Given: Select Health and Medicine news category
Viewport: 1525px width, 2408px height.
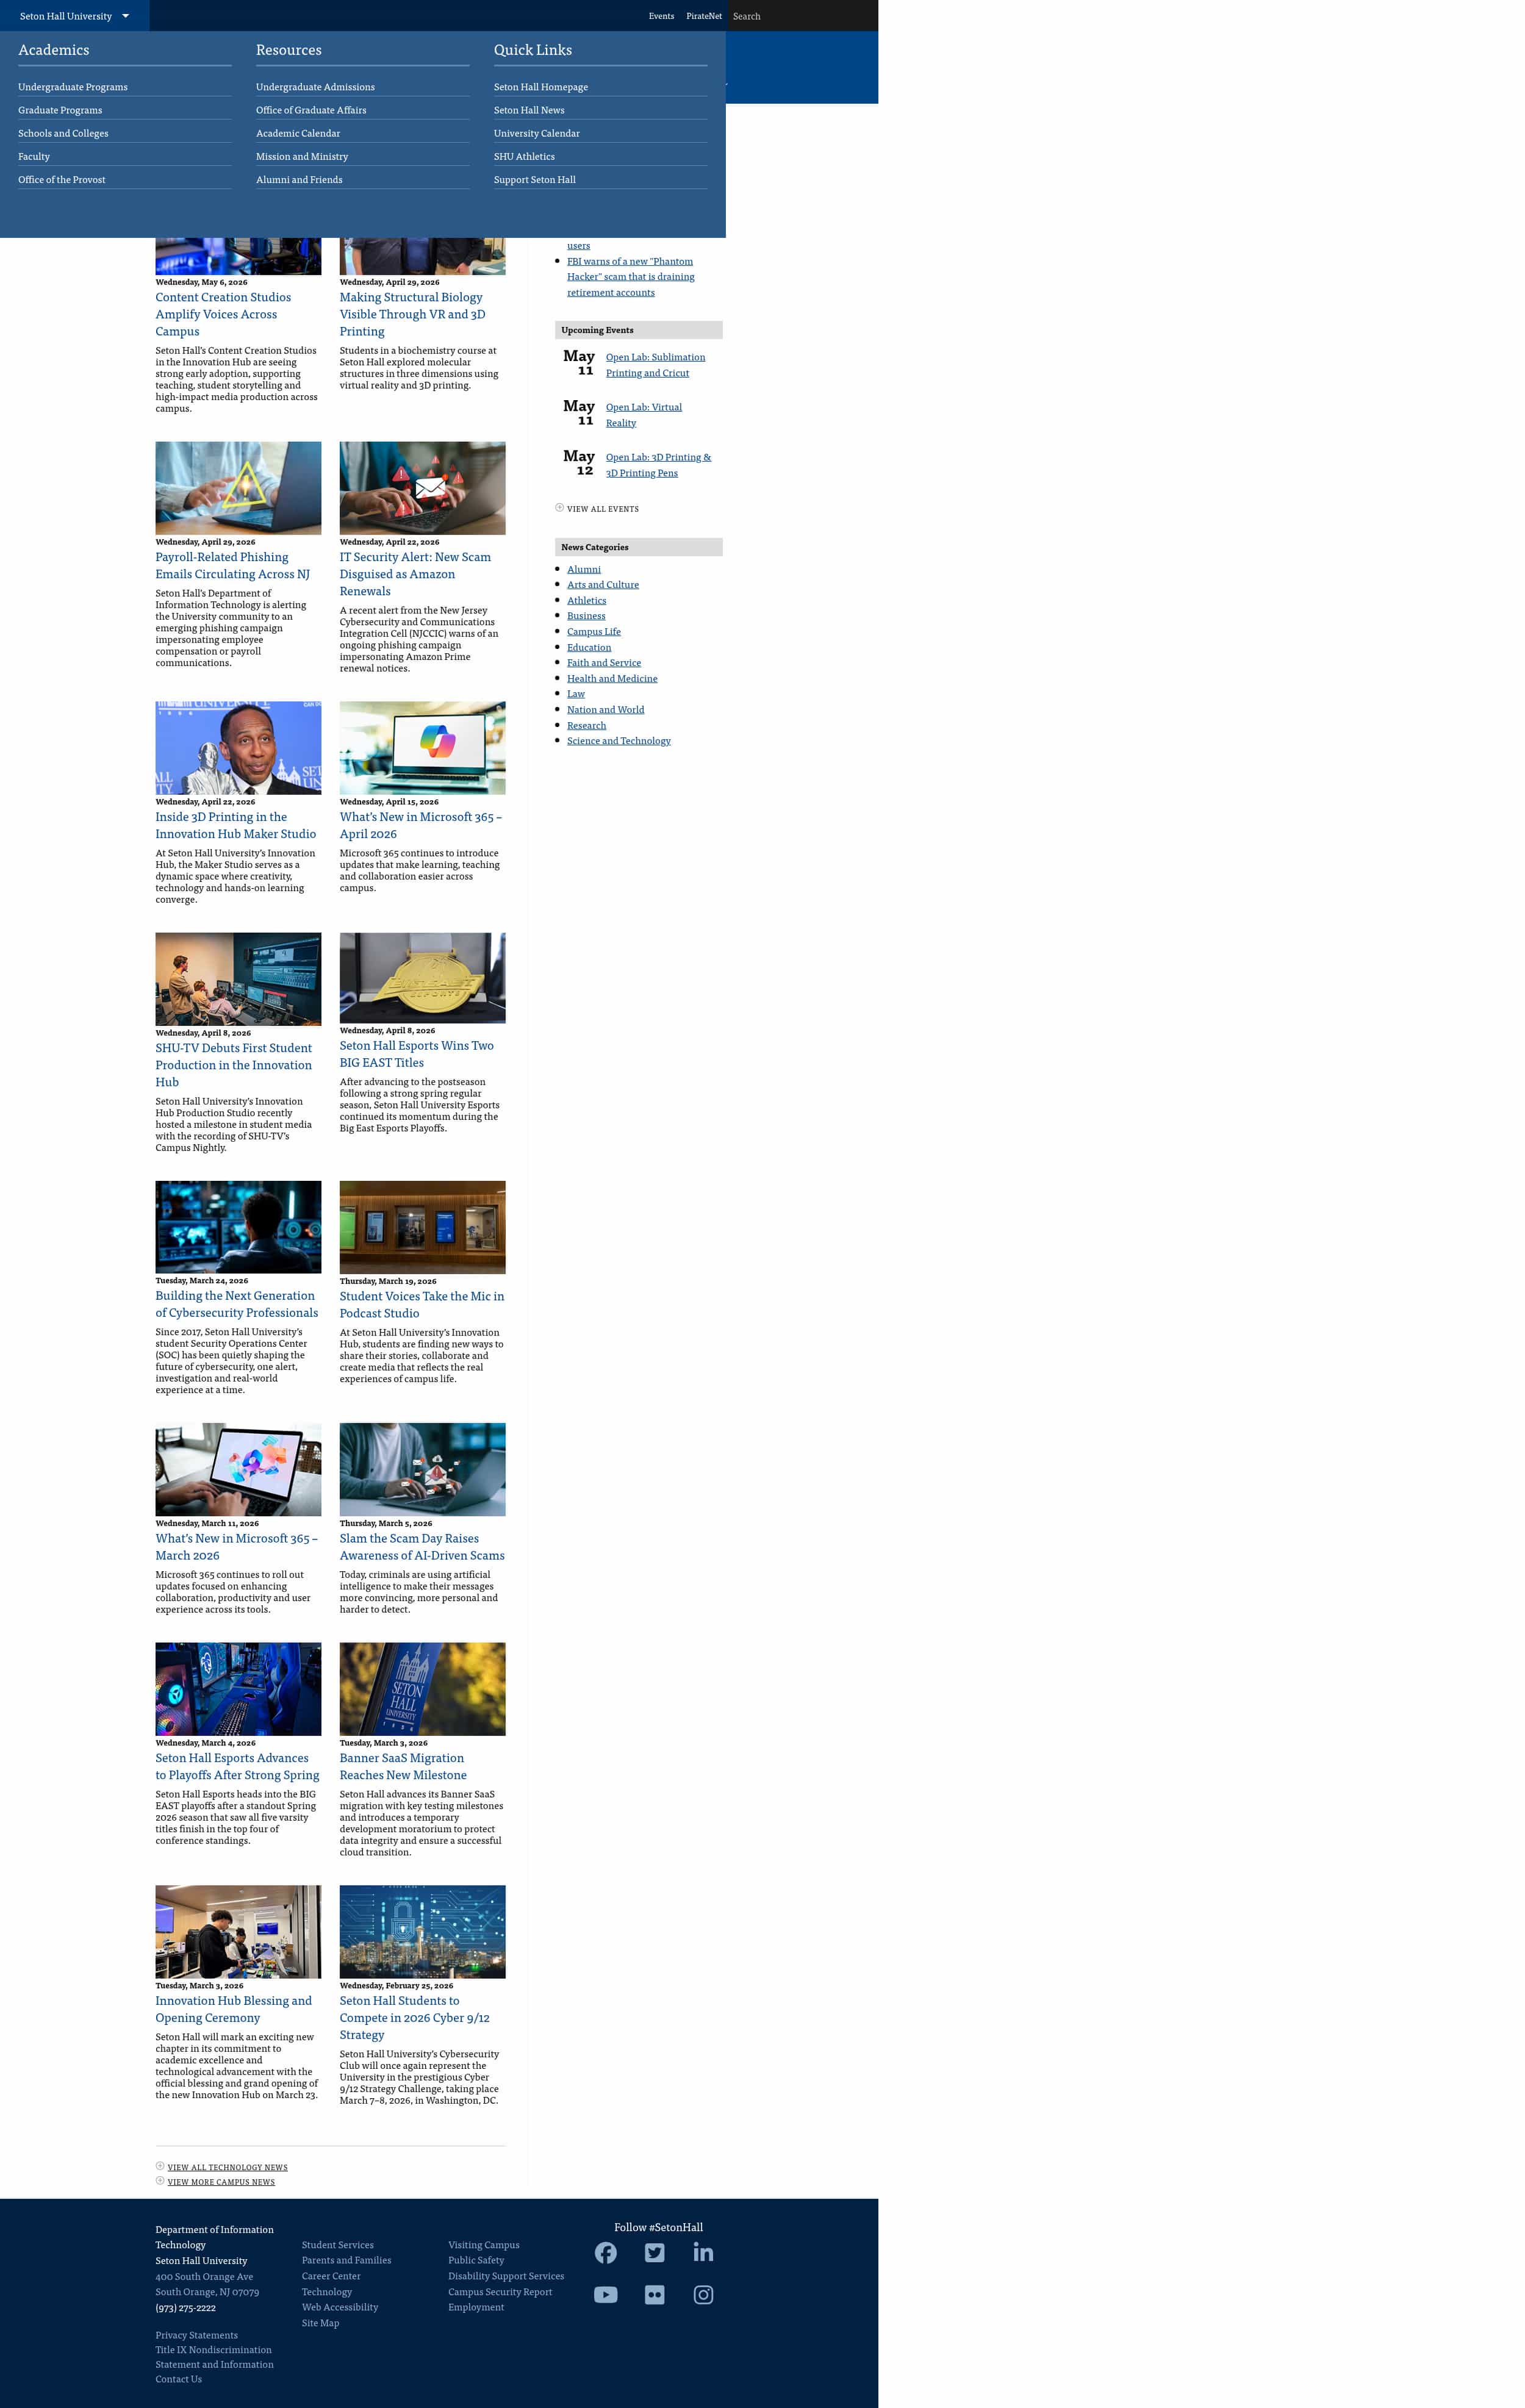Looking at the screenshot, I should tap(612, 678).
